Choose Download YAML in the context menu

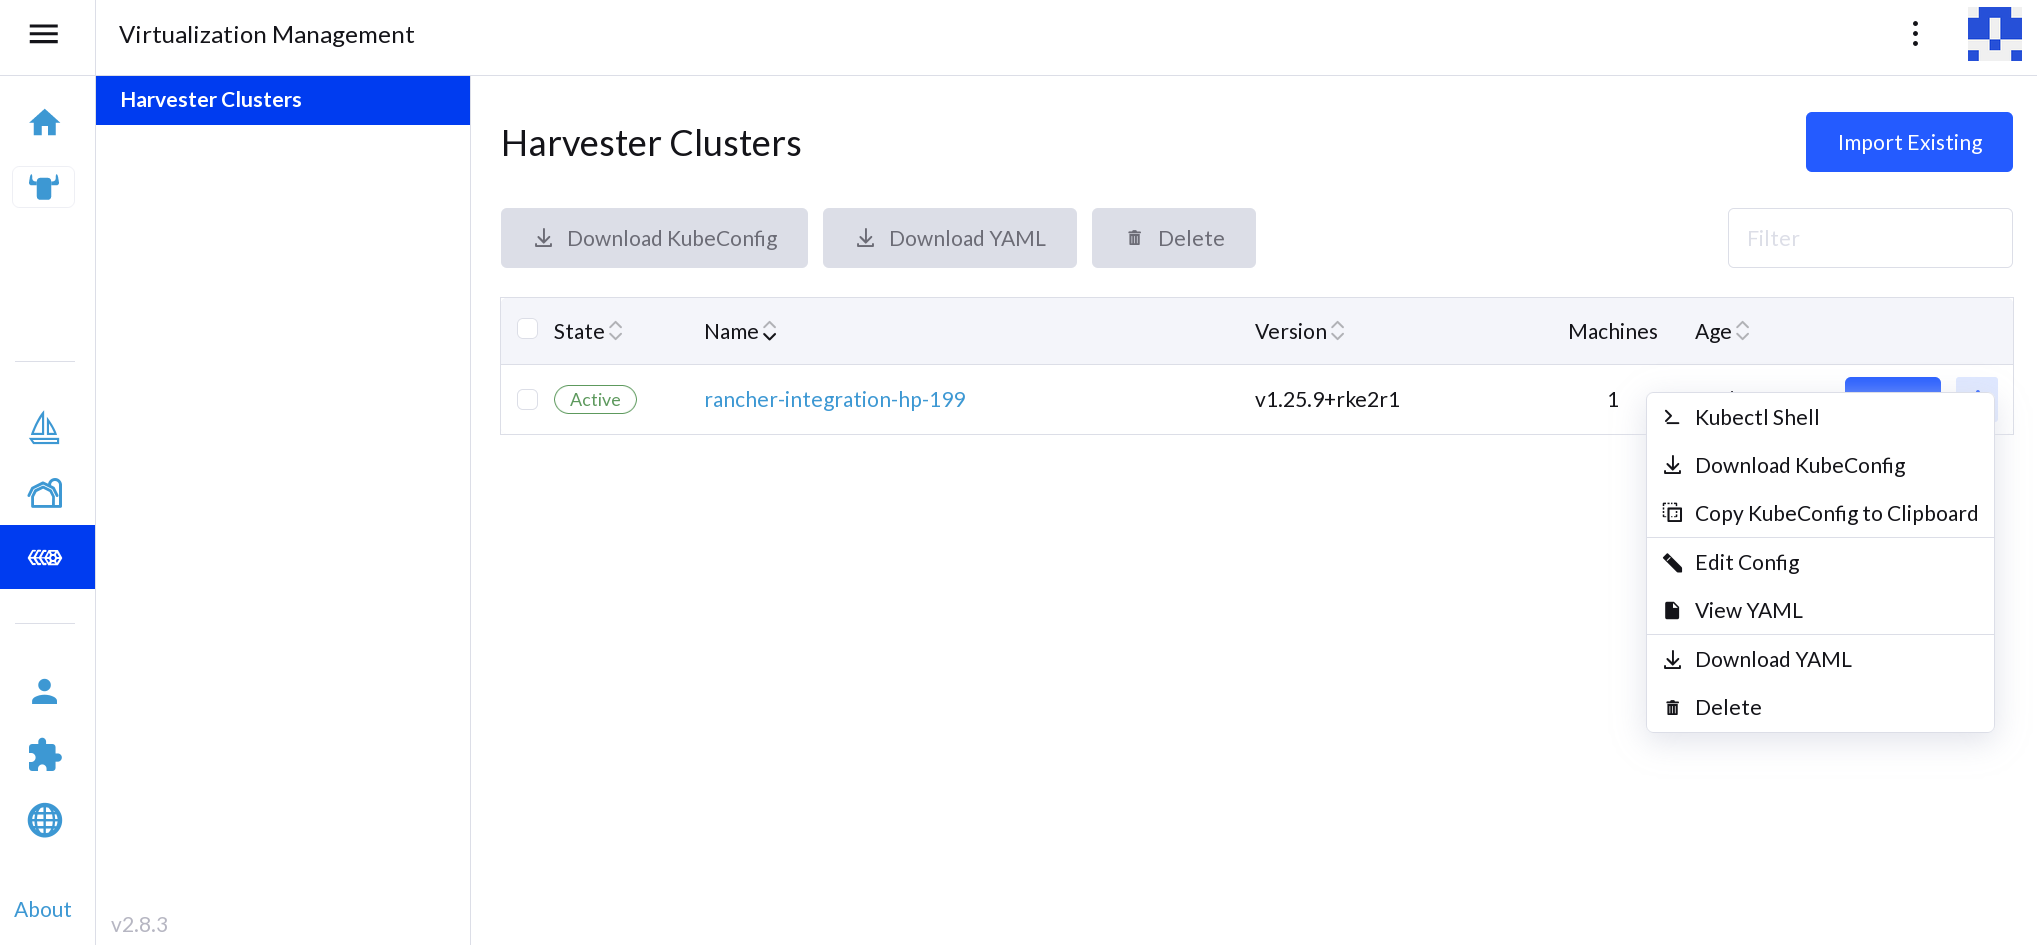[1820, 660]
